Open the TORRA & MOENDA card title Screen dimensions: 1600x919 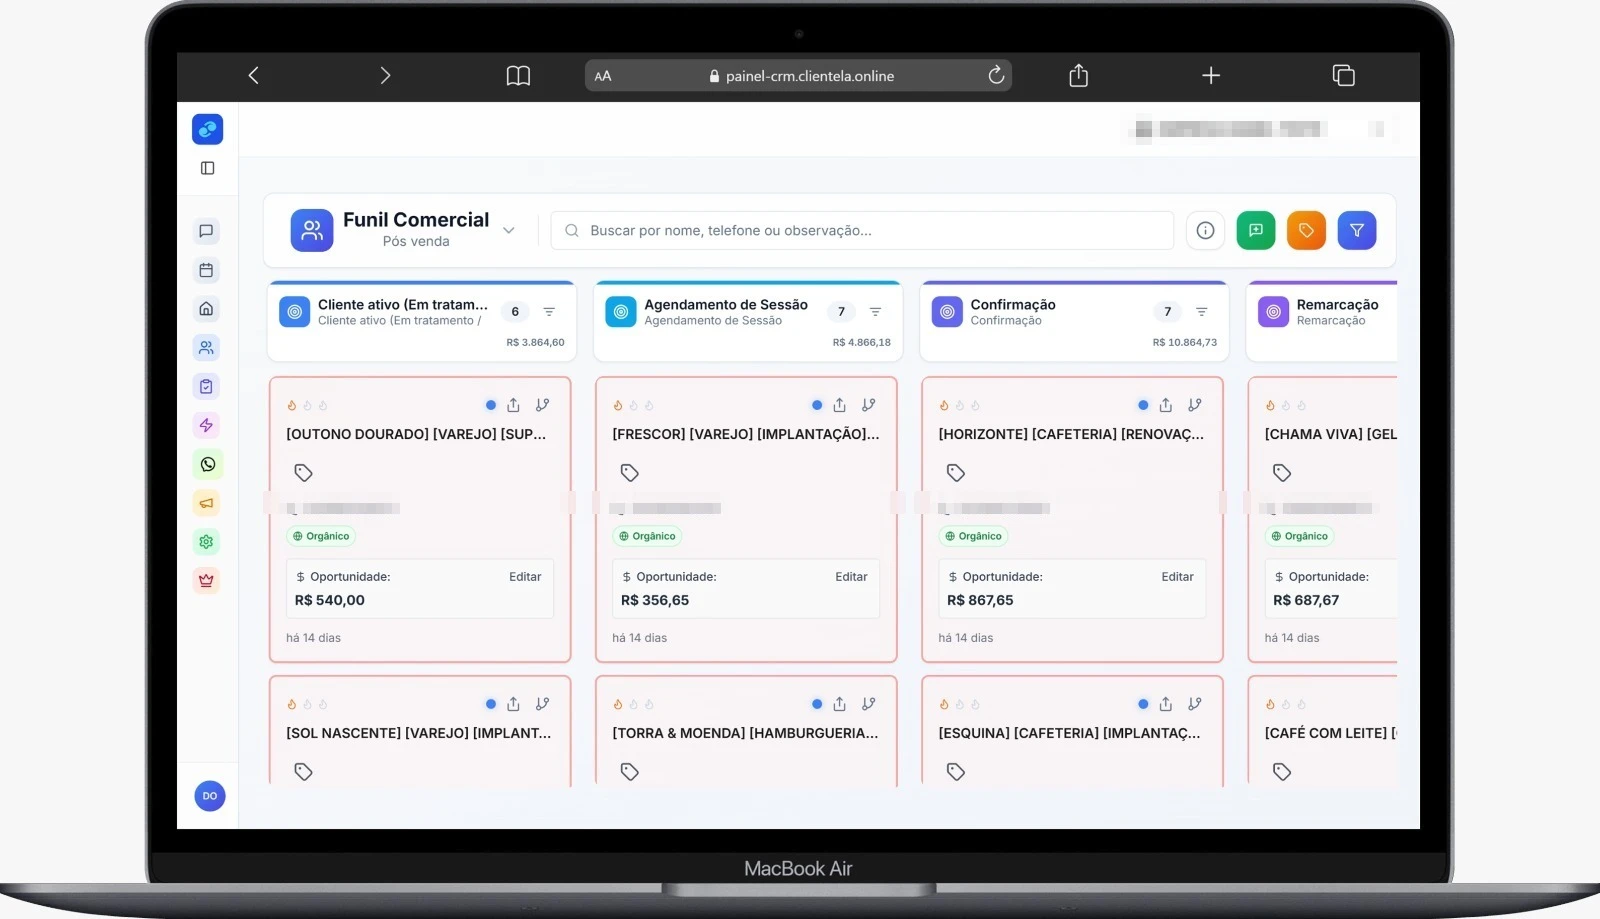(745, 733)
